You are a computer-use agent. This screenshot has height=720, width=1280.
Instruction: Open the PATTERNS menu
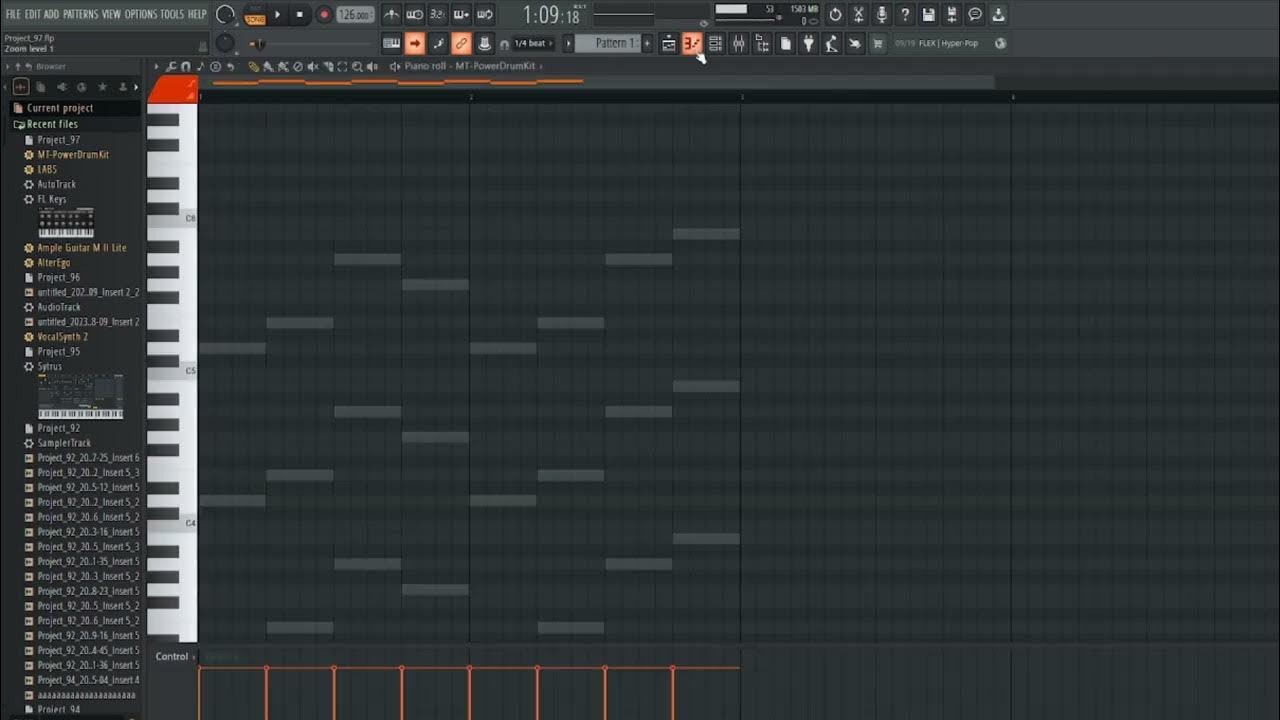coord(80,14)
